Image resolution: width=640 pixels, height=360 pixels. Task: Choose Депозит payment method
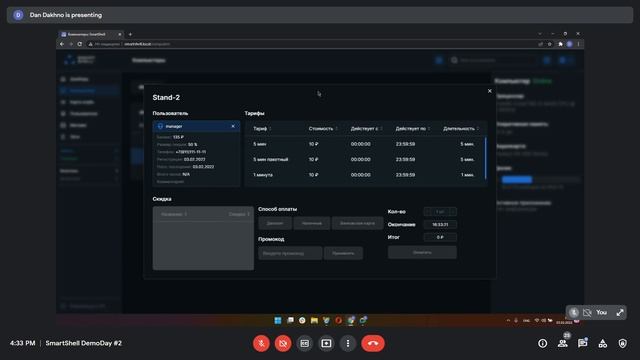point(275,223)
